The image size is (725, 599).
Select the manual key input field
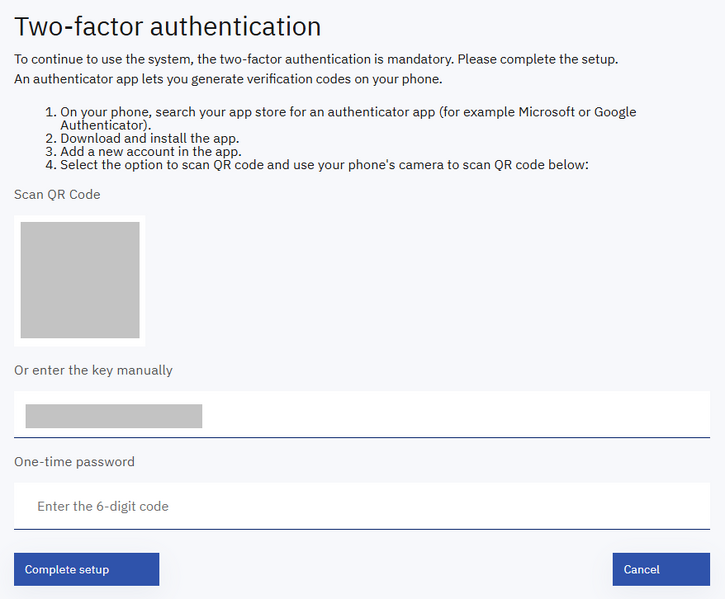[362, 414]
